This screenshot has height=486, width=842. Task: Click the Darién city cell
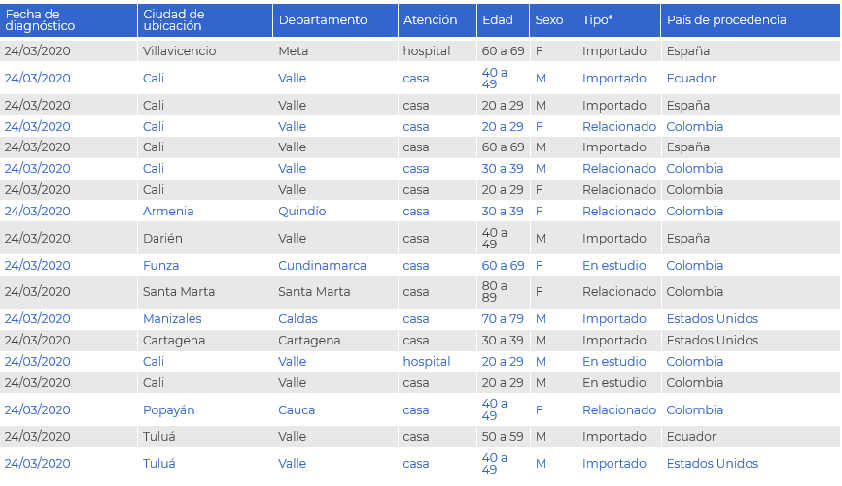point(163,239)
